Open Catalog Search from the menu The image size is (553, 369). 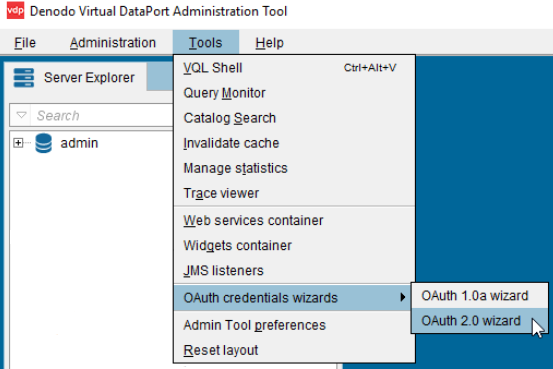[294, 118]
